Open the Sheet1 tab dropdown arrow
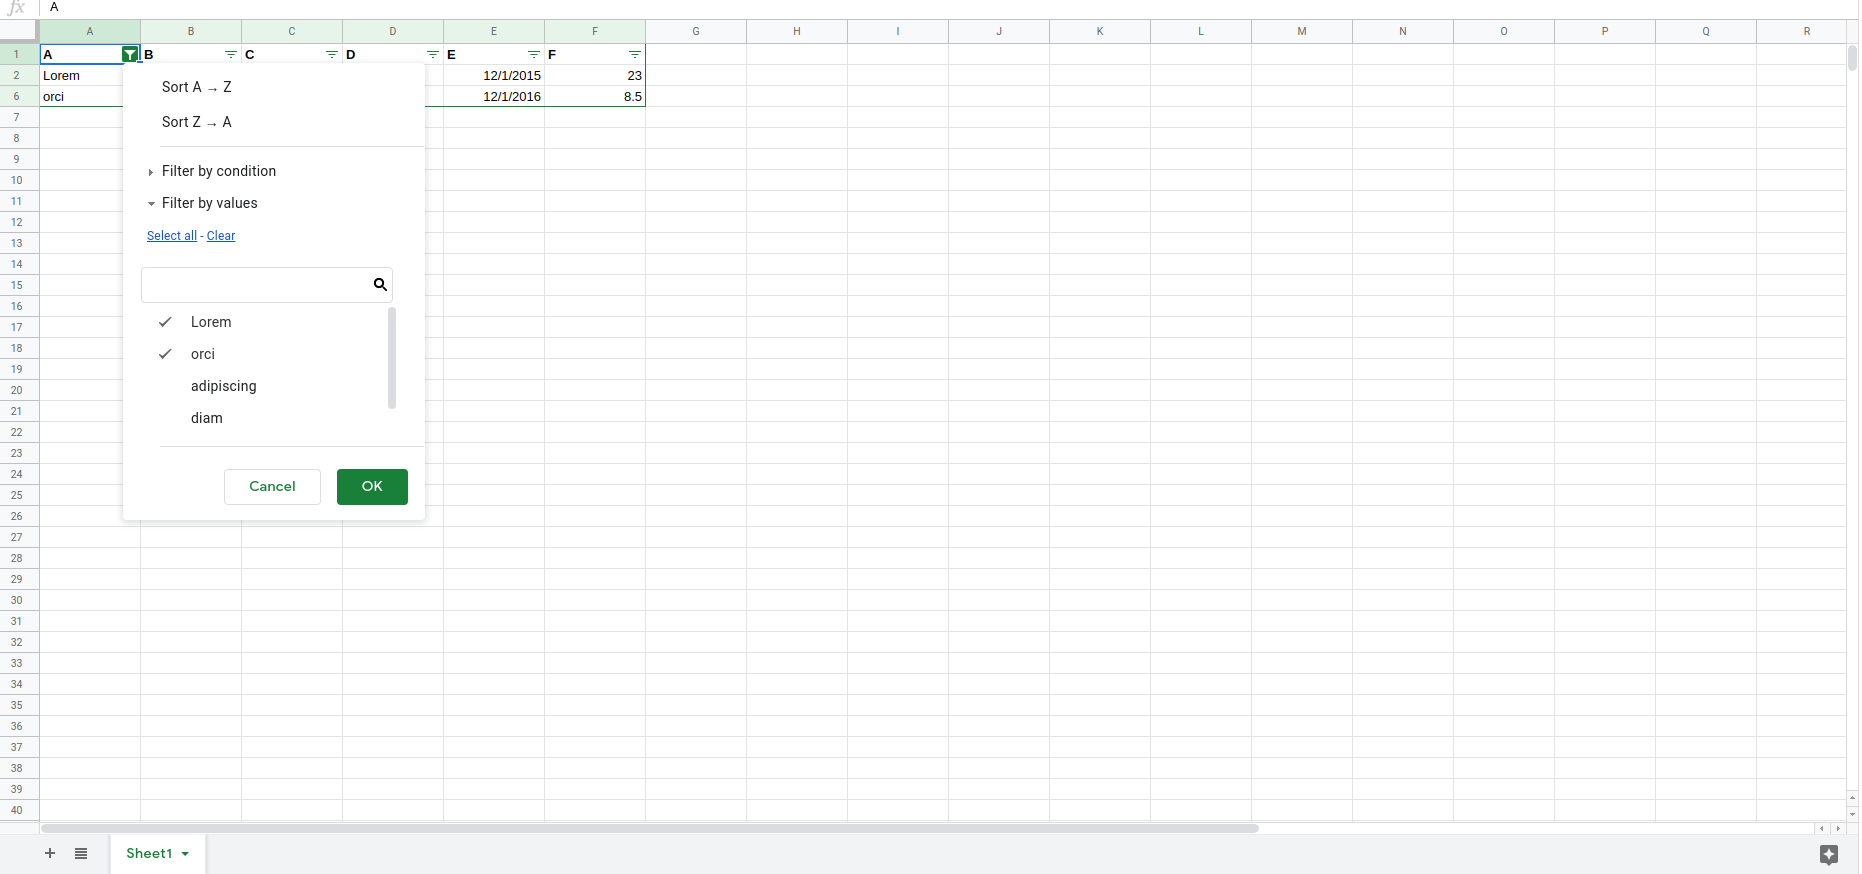1862x874 pixels. pos(185,854)
